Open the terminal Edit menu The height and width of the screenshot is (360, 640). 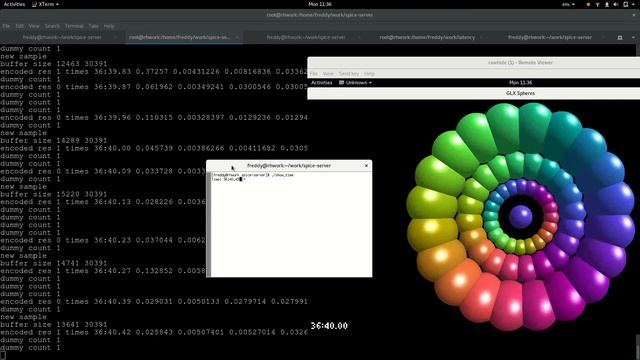click(20, 26)
